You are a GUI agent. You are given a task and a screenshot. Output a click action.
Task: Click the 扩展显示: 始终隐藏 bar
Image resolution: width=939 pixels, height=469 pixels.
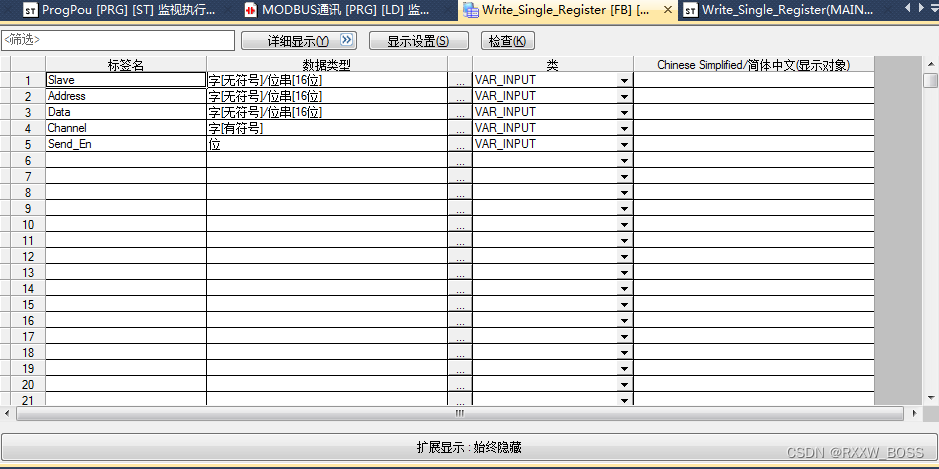coord(469,447)
